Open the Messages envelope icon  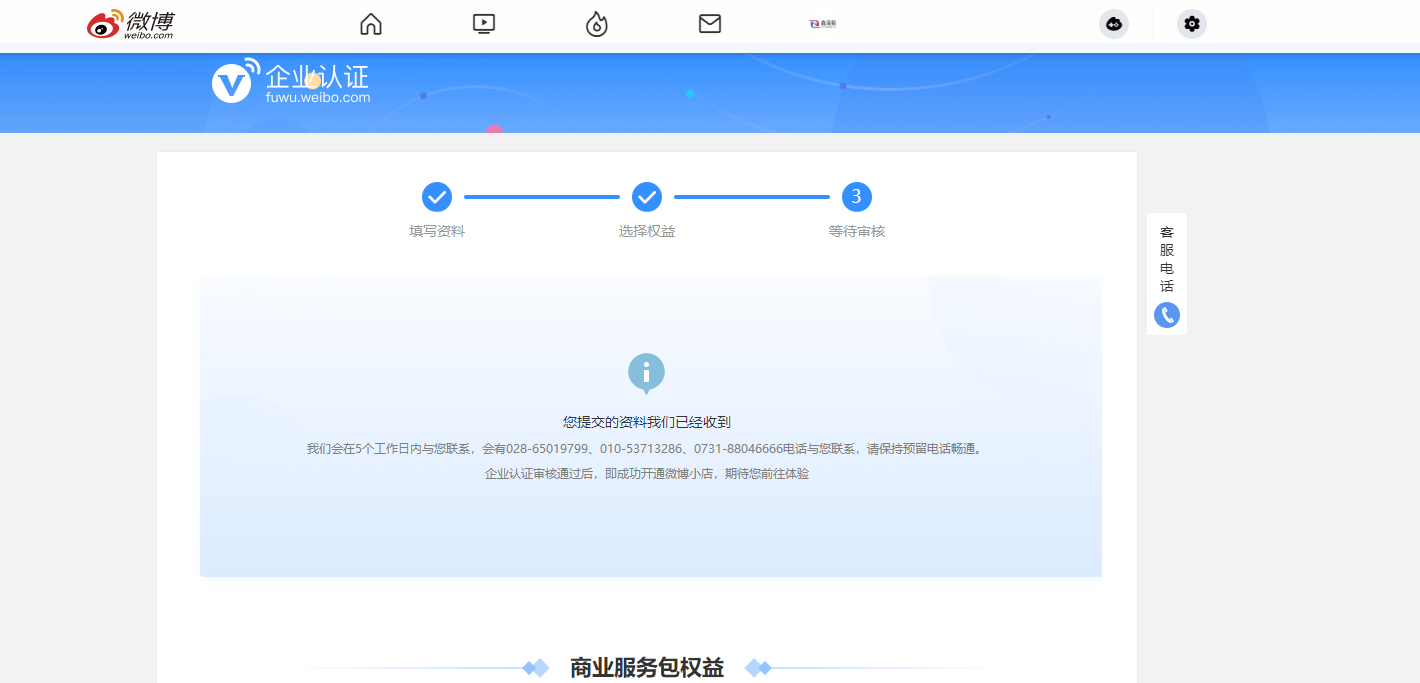tap(710, 24)
